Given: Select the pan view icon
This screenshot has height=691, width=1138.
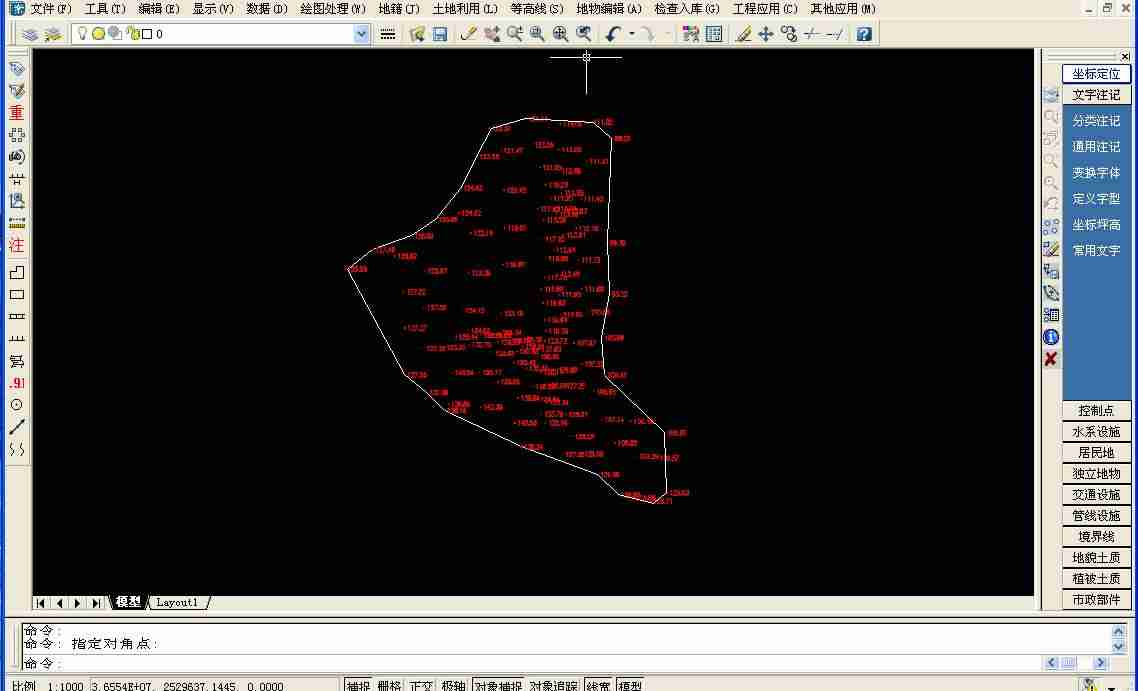Looking at the screenshot, I should tap(491, 34).
